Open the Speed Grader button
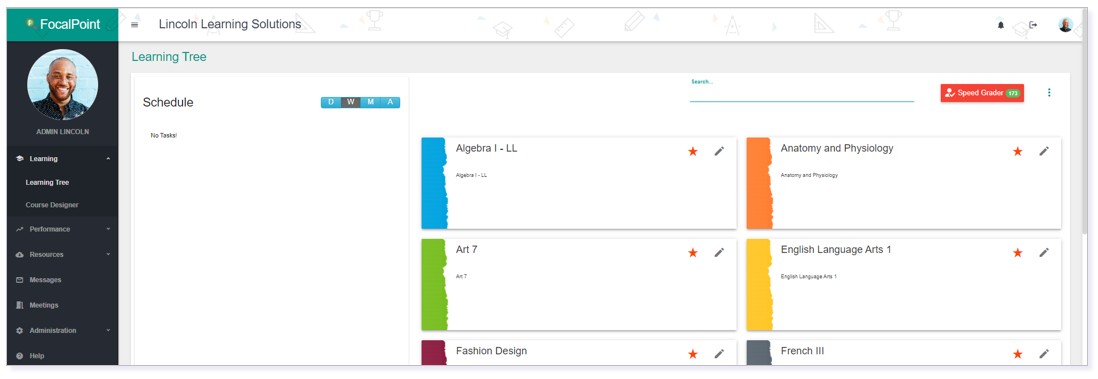1098x379 pixels. coord(982,93)
